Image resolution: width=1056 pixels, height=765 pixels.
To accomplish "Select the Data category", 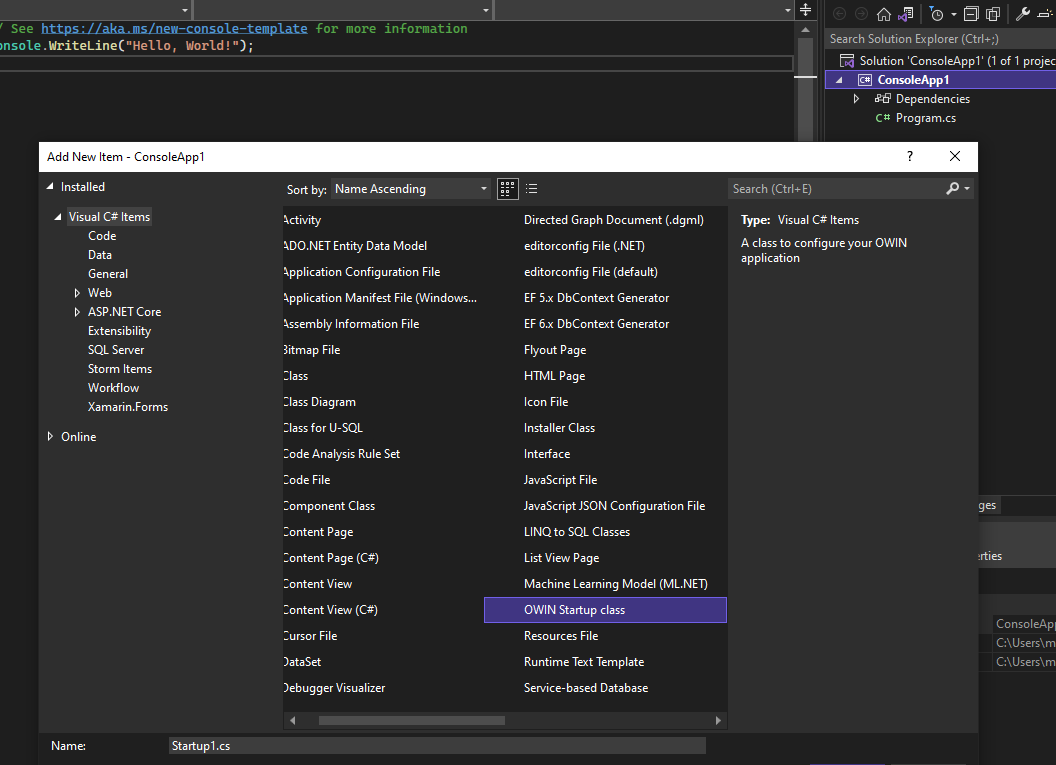I will pos(100,255).
